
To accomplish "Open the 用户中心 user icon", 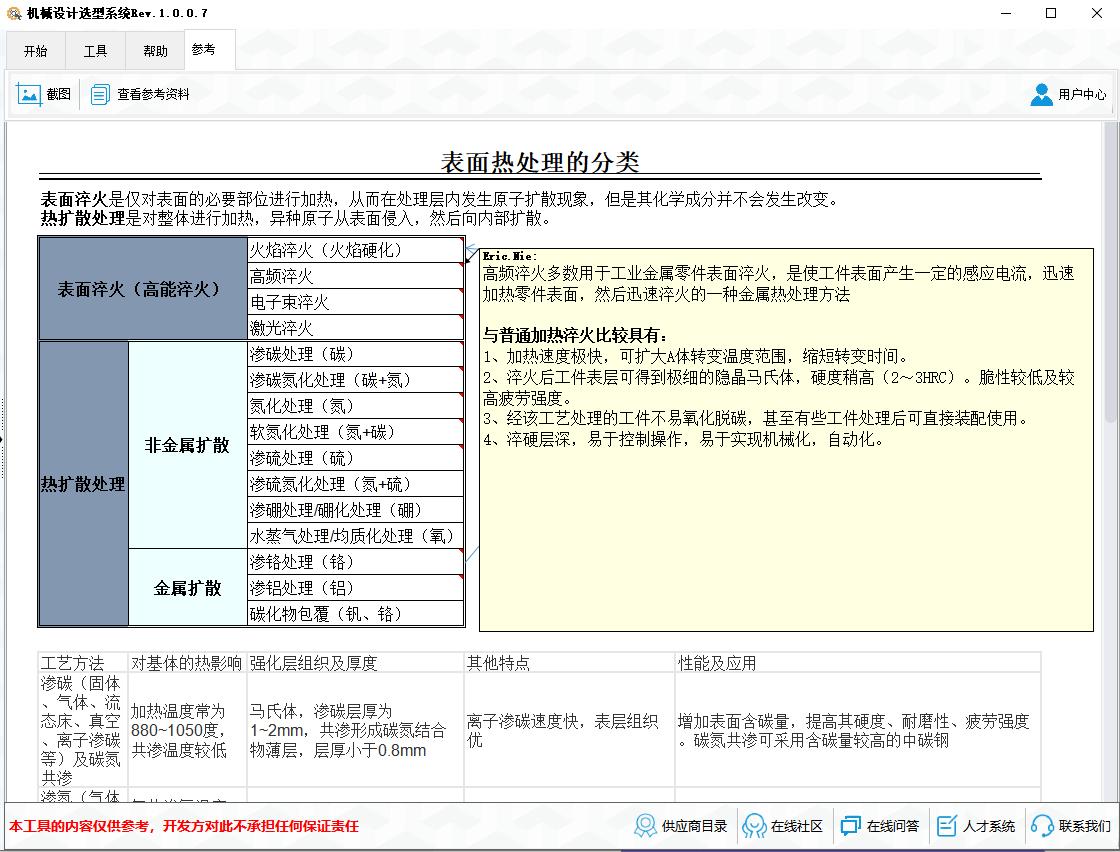I will 1042,94.
